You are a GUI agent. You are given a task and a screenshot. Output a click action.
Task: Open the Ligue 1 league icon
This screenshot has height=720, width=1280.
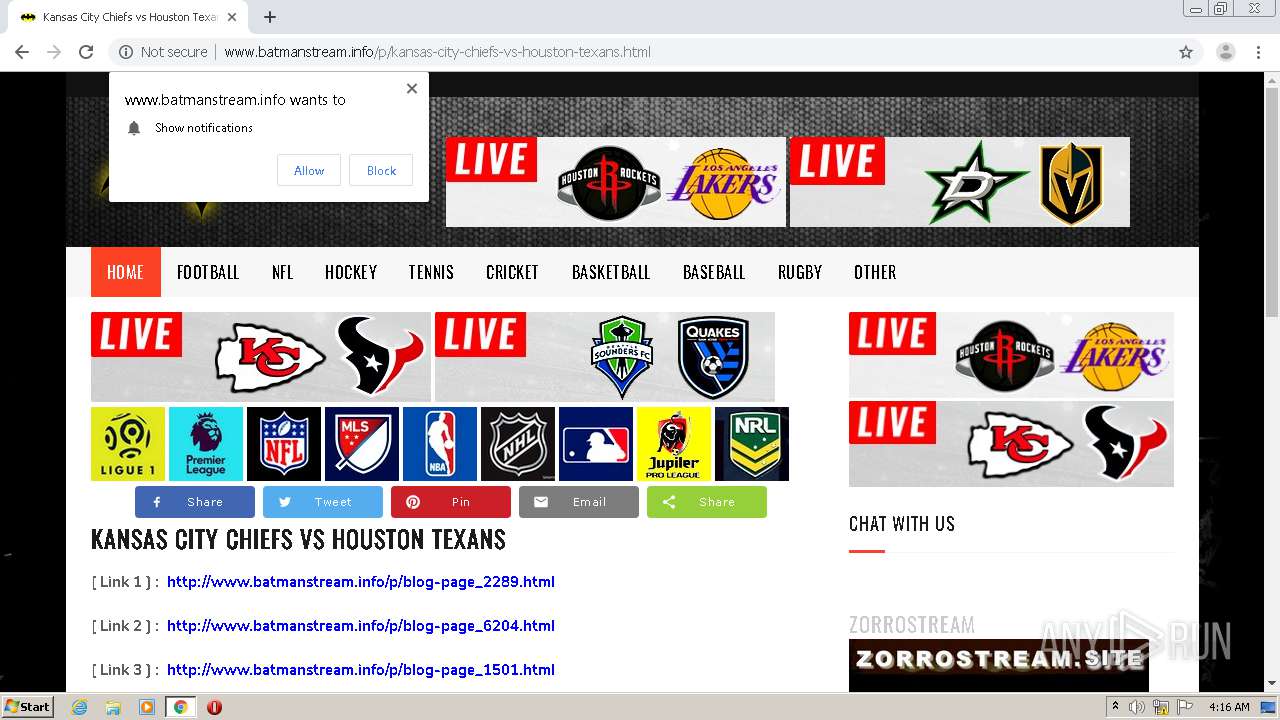coord(128,444)
